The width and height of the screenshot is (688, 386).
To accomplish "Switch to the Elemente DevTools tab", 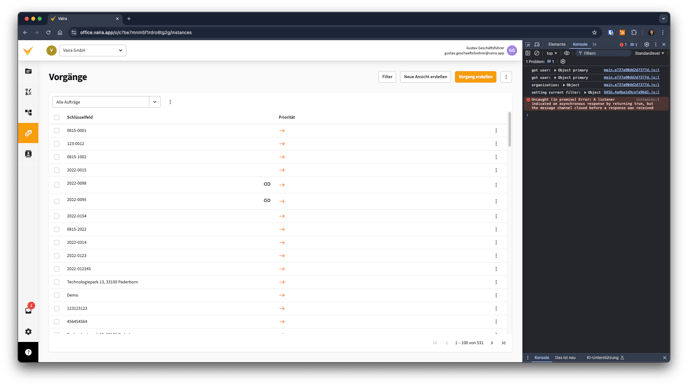I will click(x=556, y=44).
